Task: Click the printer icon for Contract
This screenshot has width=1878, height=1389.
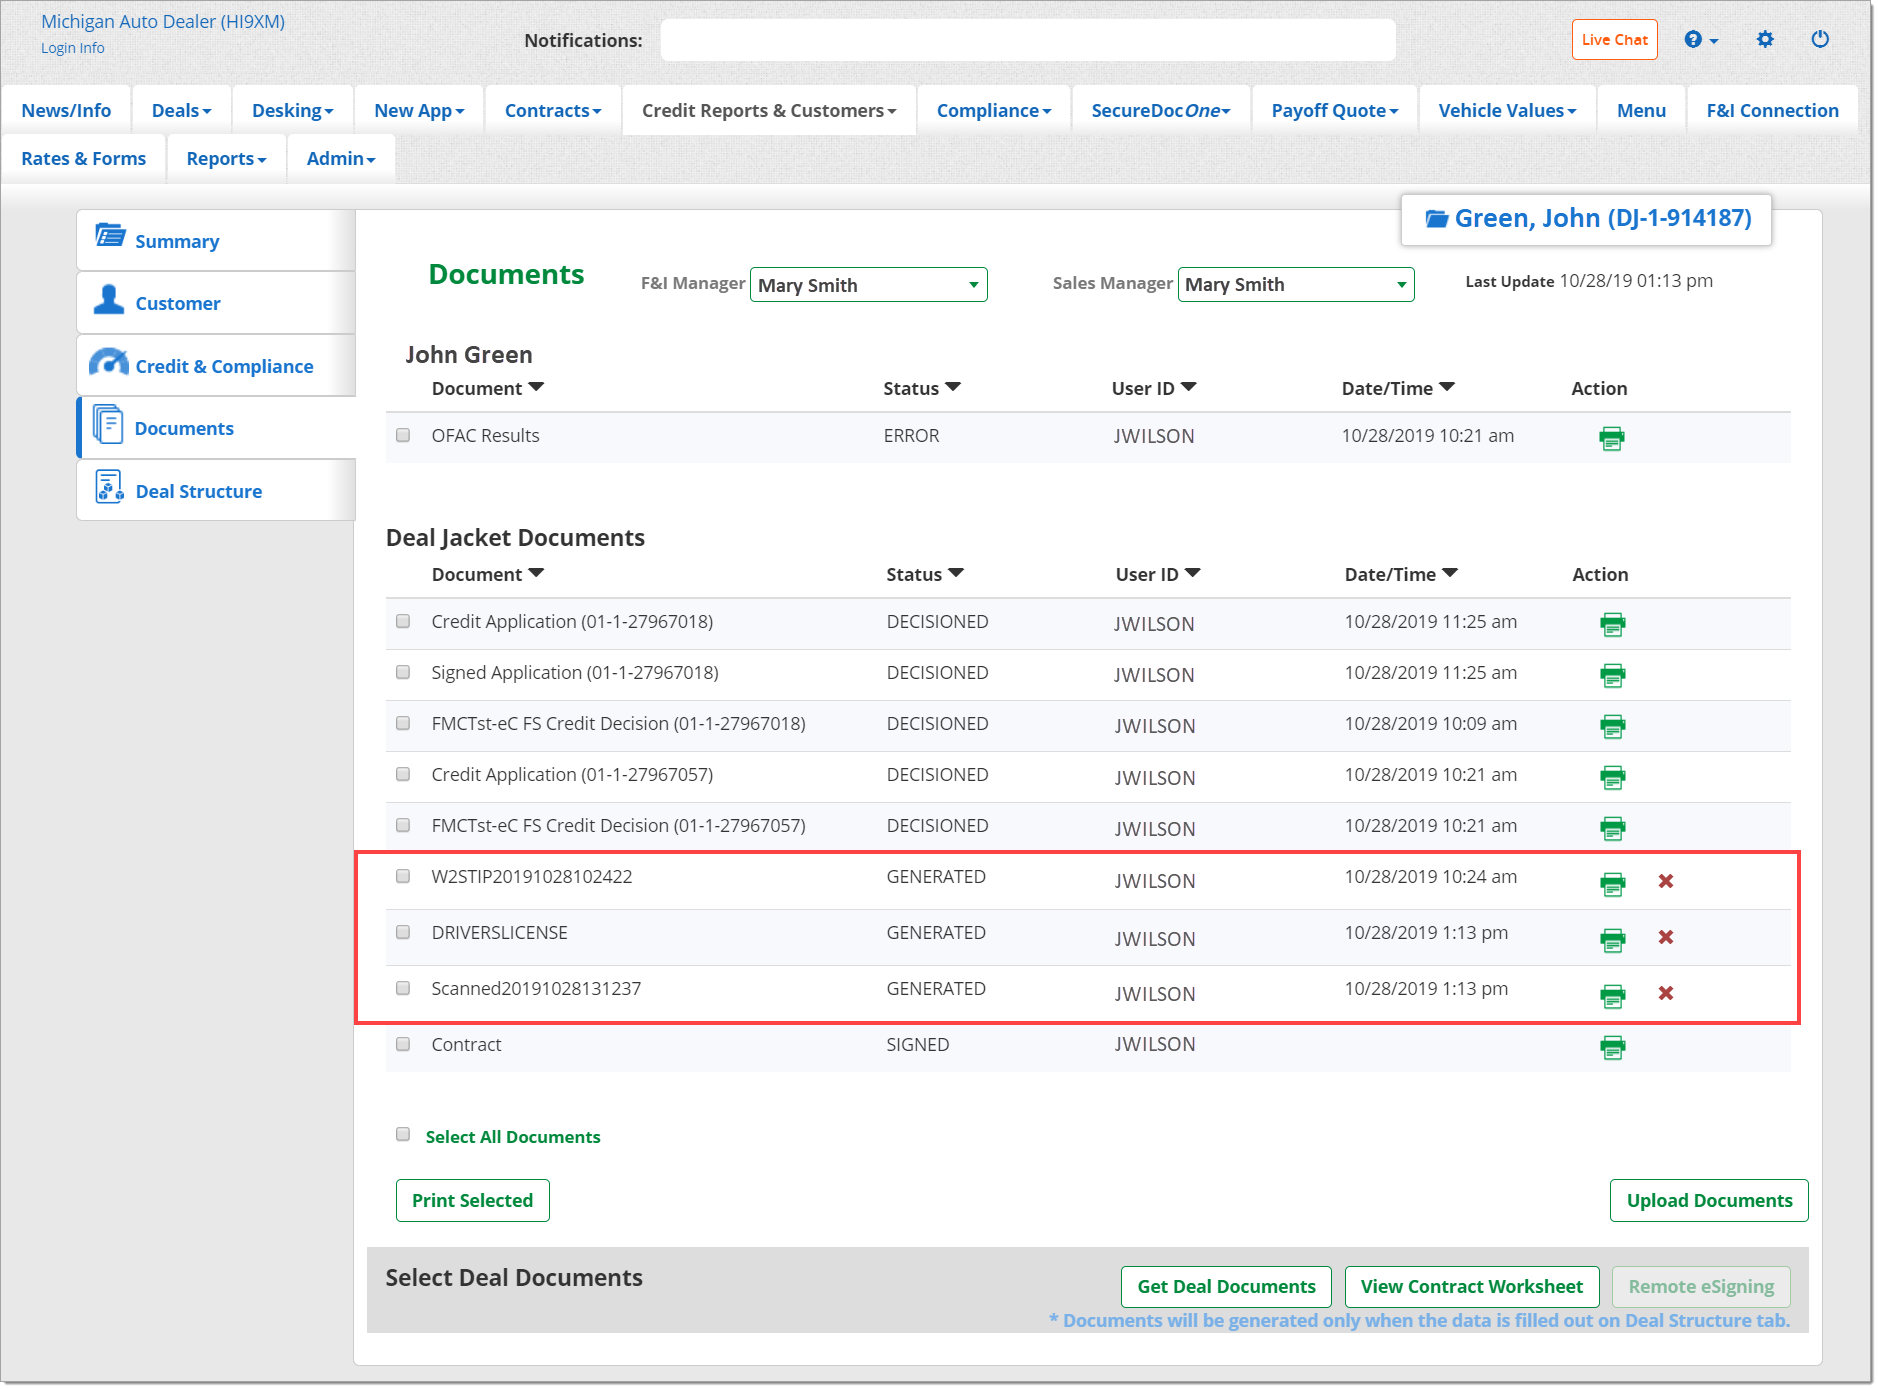Action: (1612, 1047)
